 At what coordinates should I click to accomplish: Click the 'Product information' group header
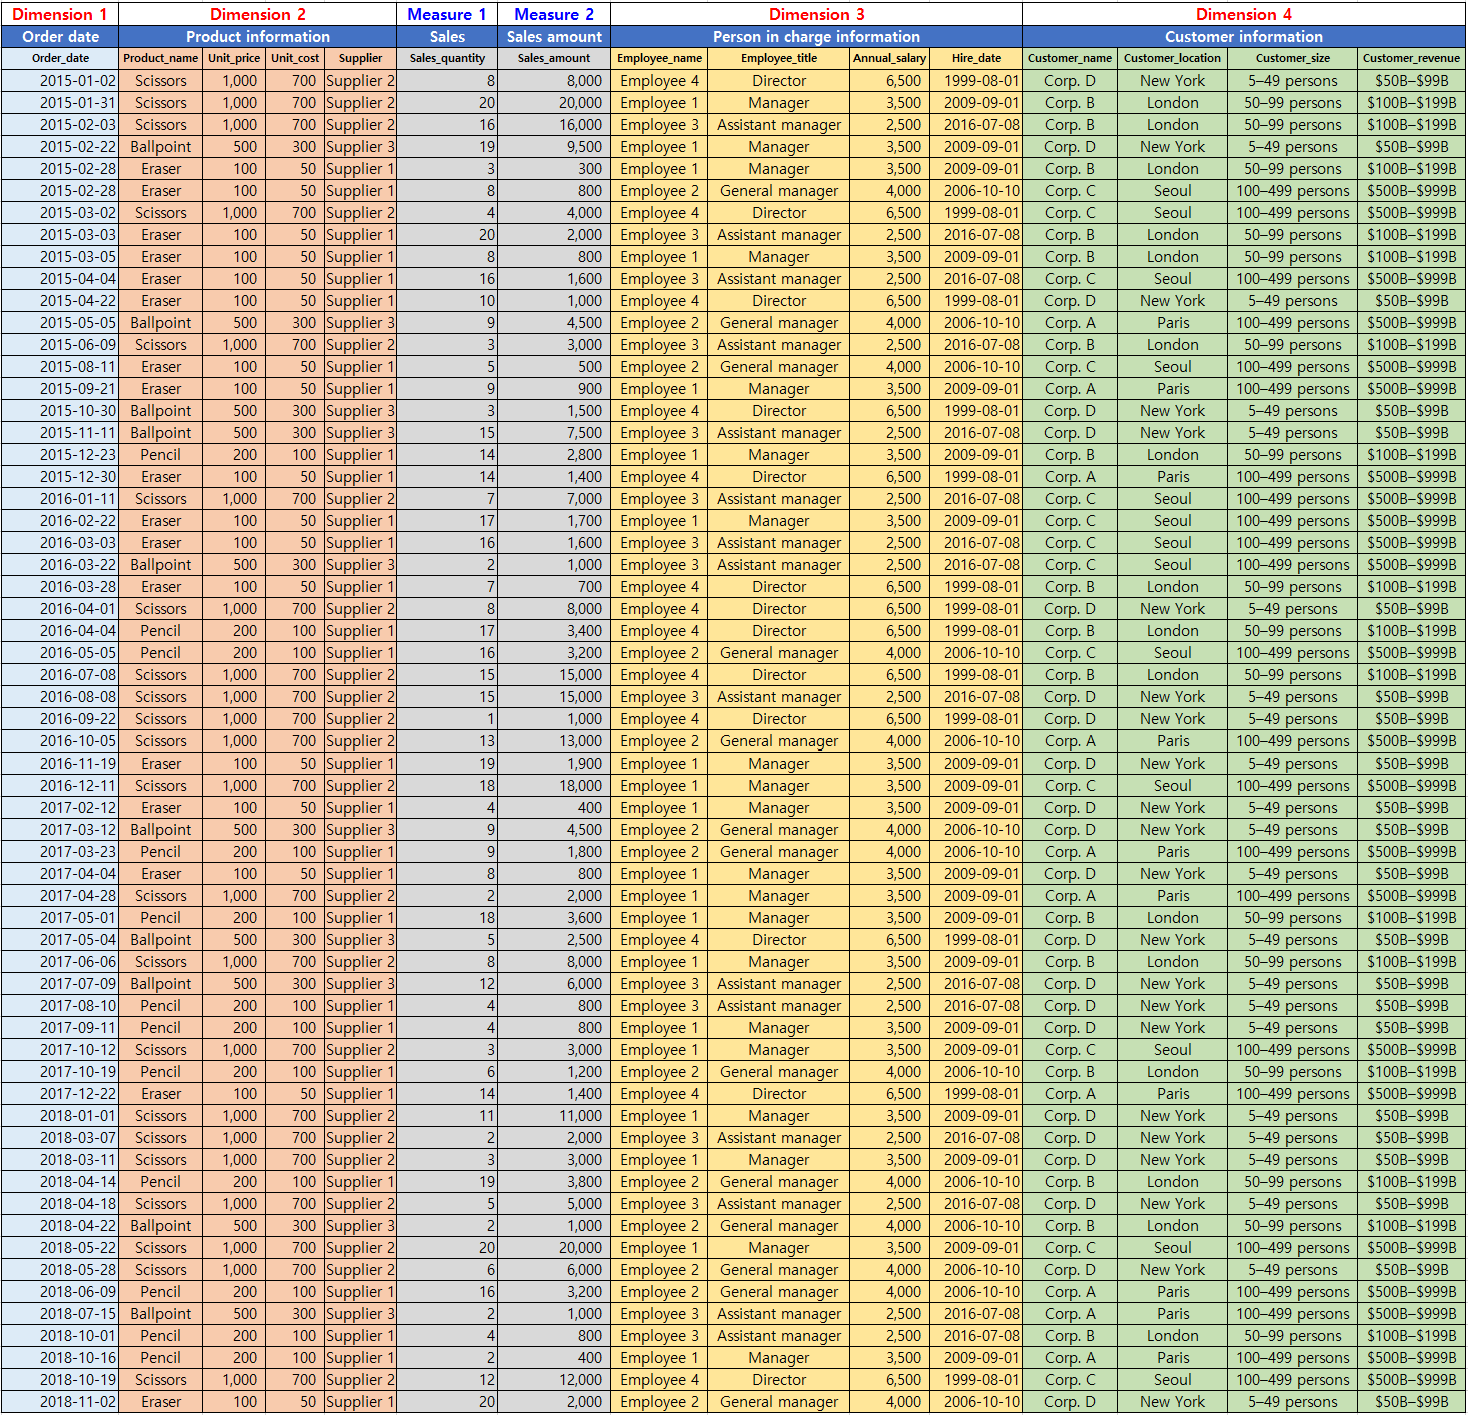(x=258, y=36)
